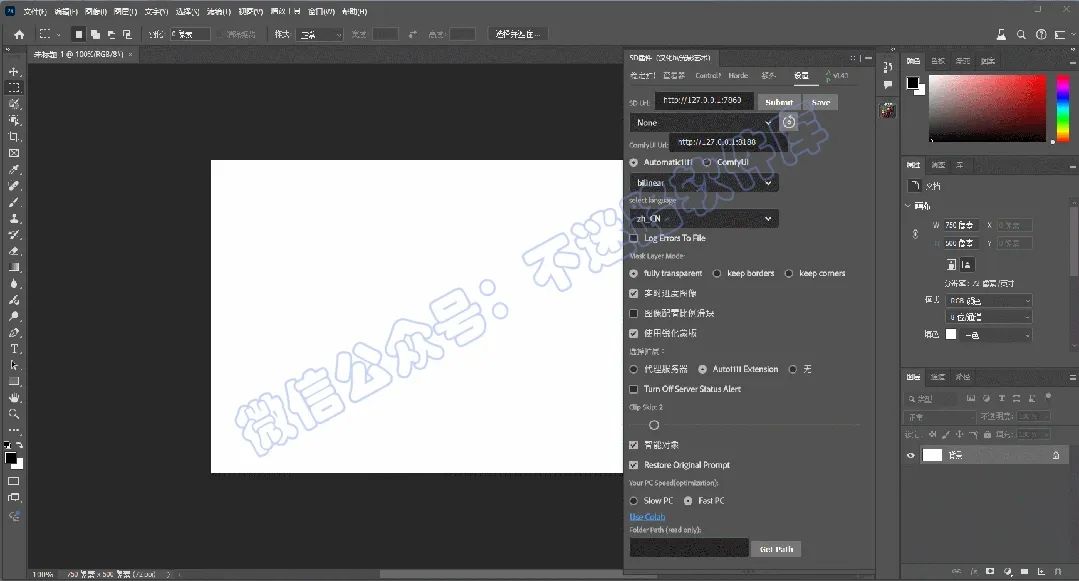1079x581 pixels.
Task: Click the Save button
Action: click(x=820, y=102)
